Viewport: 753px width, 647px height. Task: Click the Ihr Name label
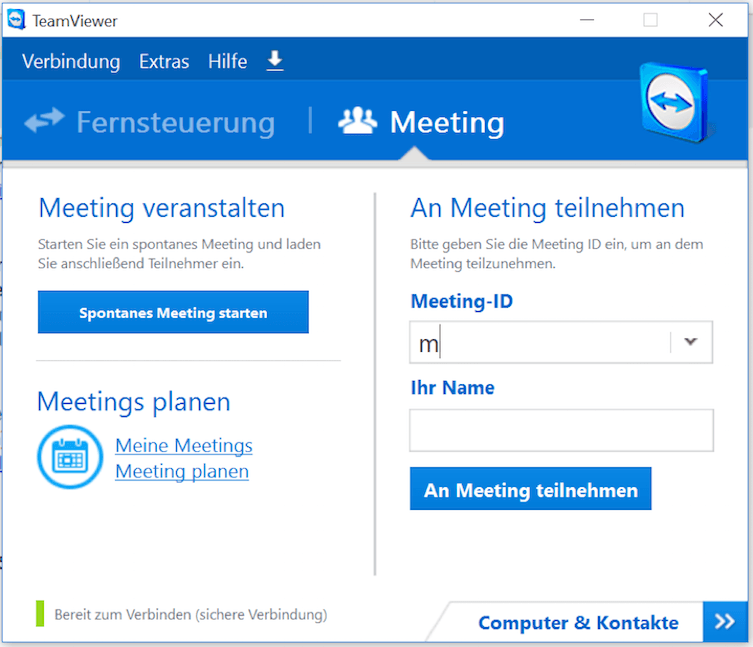point(452,388)
